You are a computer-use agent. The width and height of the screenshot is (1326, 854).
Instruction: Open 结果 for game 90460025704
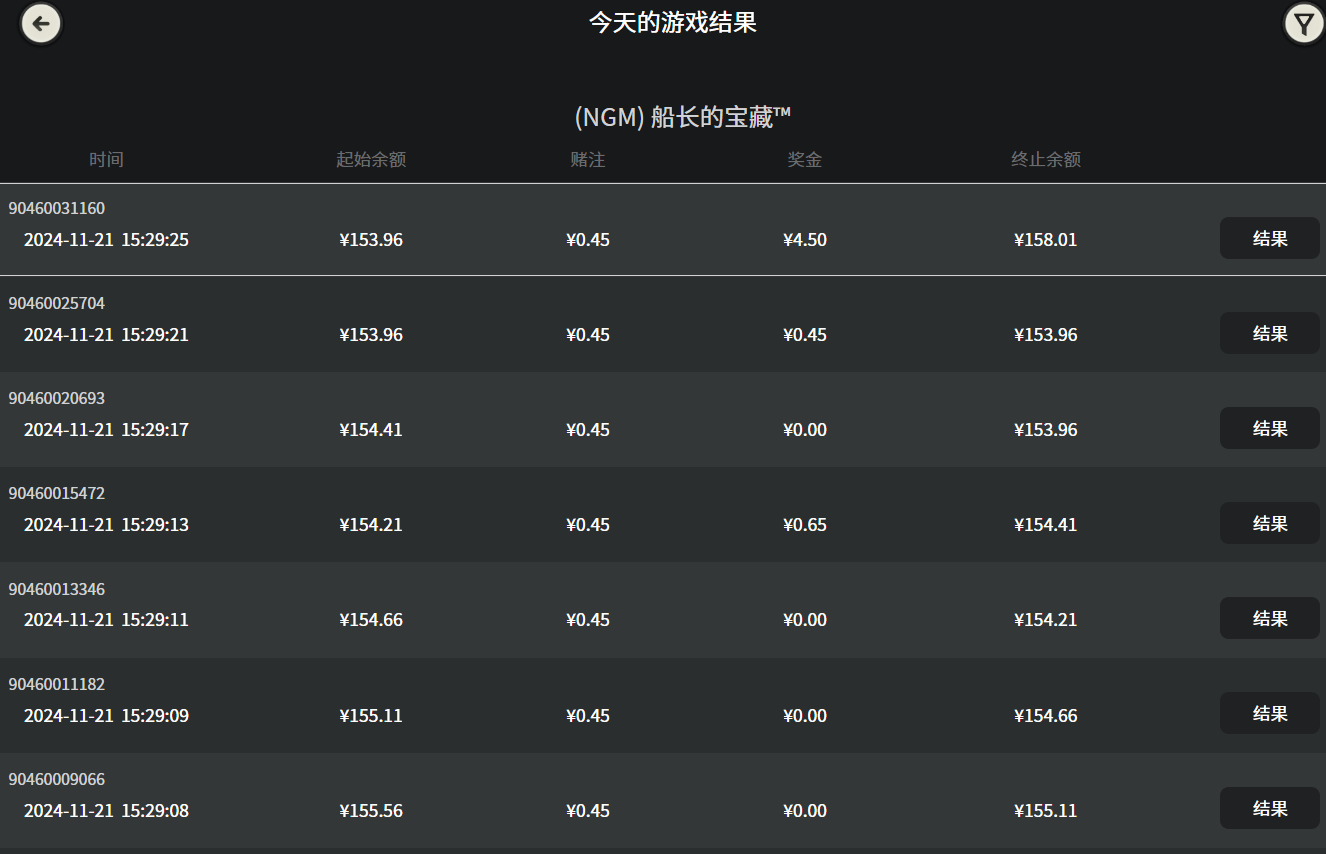(1269, 333)
